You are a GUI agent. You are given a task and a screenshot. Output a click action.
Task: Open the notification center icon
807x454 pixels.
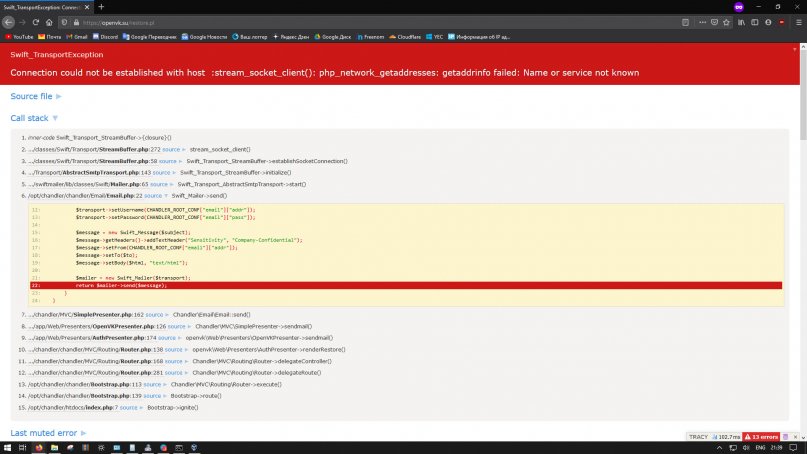[x=793, y=448]
